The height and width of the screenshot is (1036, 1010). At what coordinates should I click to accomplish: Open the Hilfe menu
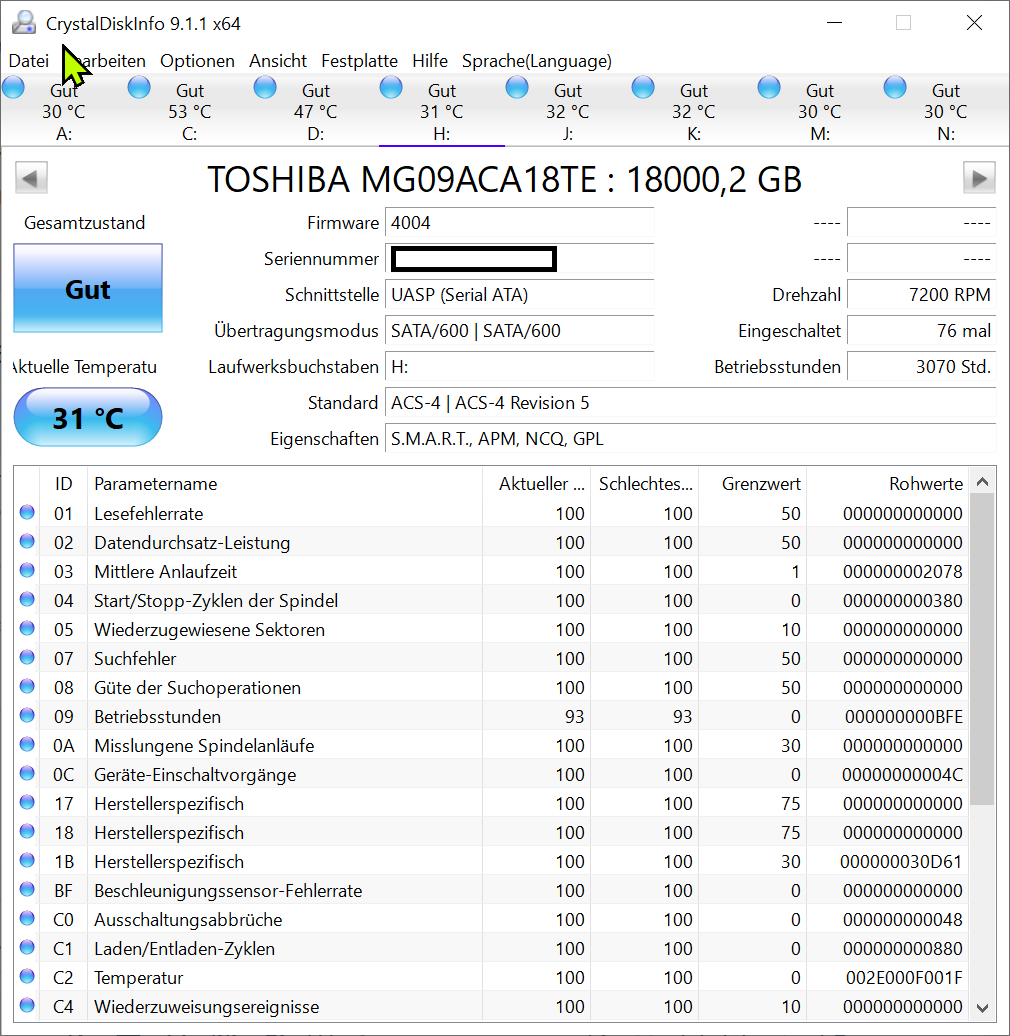(429, 61)
